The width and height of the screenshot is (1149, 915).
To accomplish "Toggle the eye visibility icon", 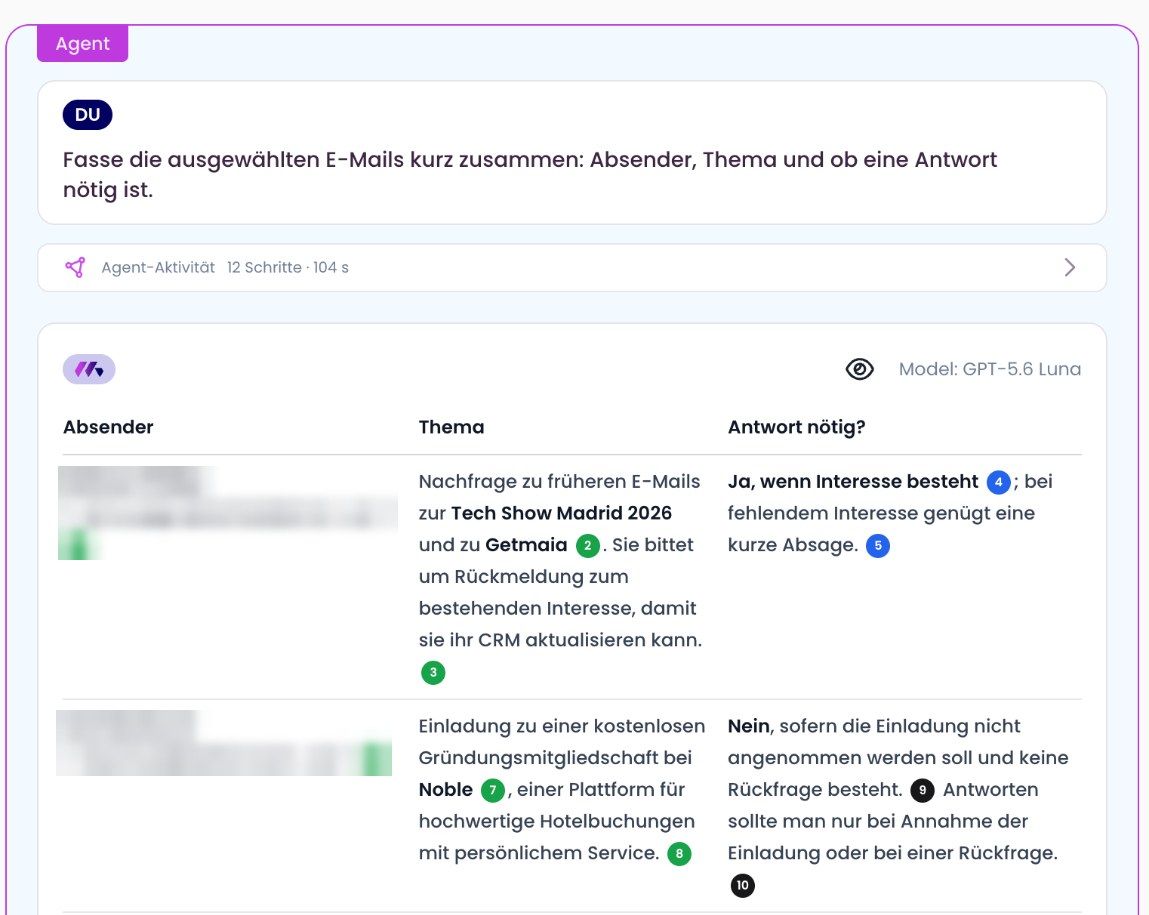I will [859, 369].
